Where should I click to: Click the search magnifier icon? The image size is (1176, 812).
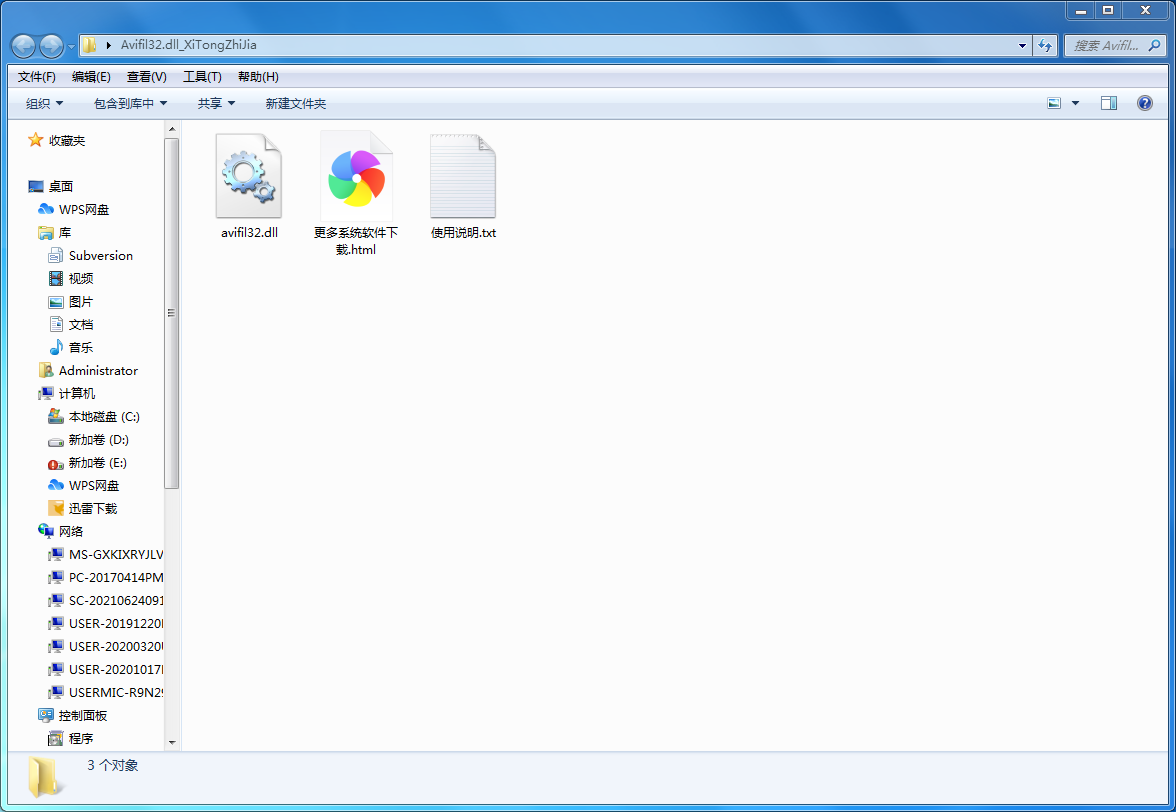(x=1154, y=45)
